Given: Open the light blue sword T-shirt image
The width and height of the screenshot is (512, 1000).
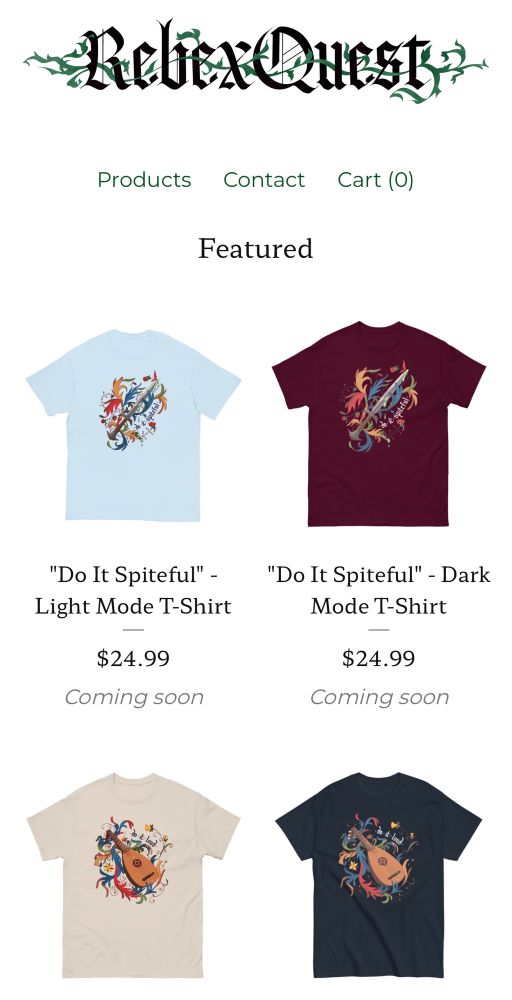Looking at the screenshot, I should 133,425.
